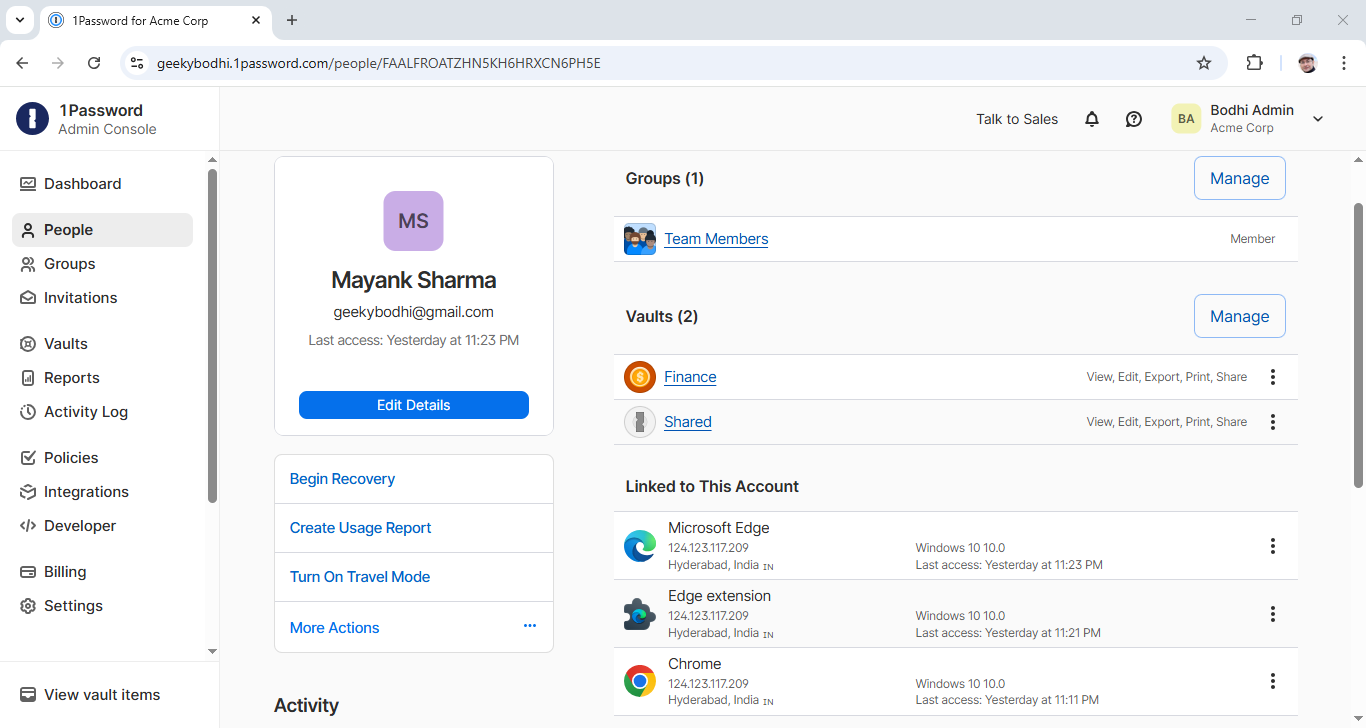The image size is (1366, 728).
Task: Click the Team Members group icon
Action: [x=640, y=239]
